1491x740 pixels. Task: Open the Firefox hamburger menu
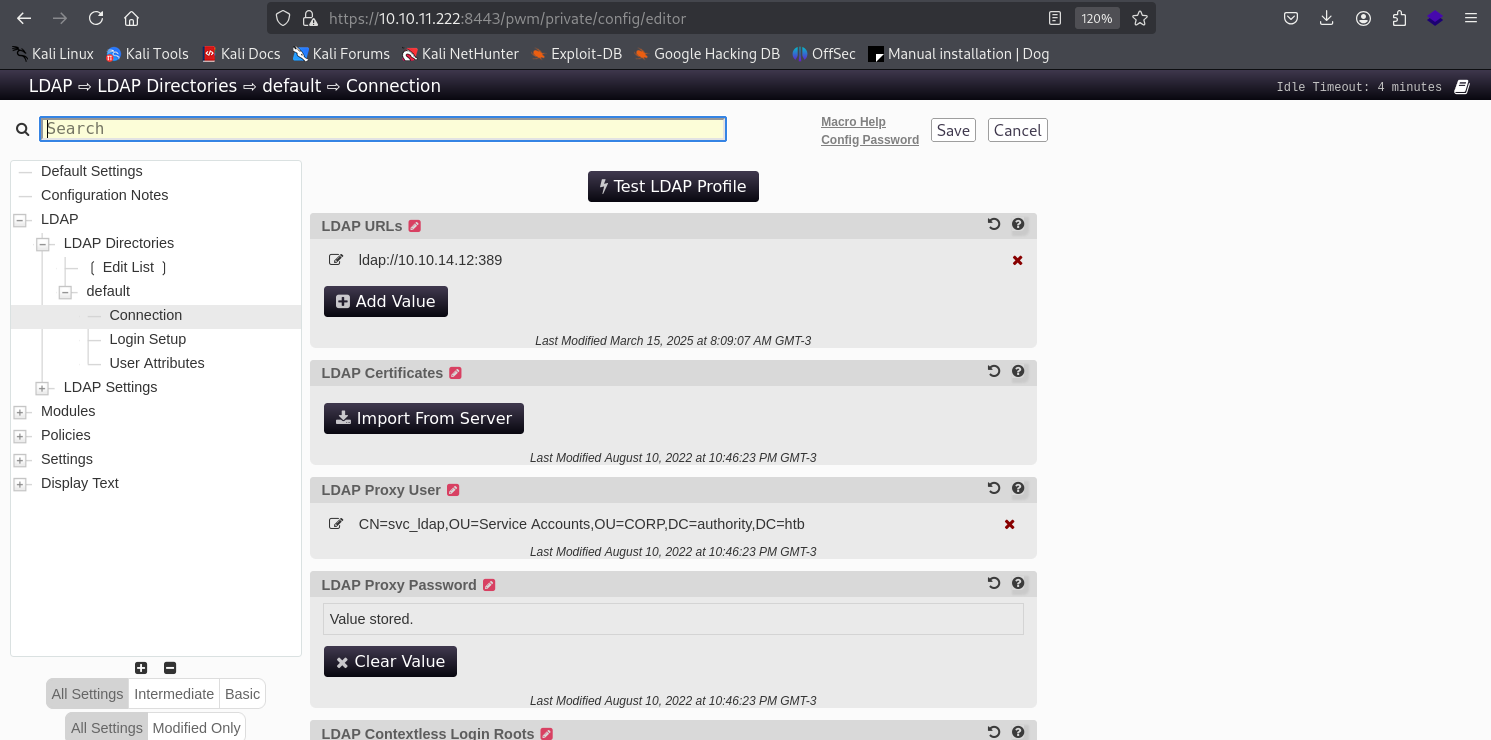pos(1470,18)
